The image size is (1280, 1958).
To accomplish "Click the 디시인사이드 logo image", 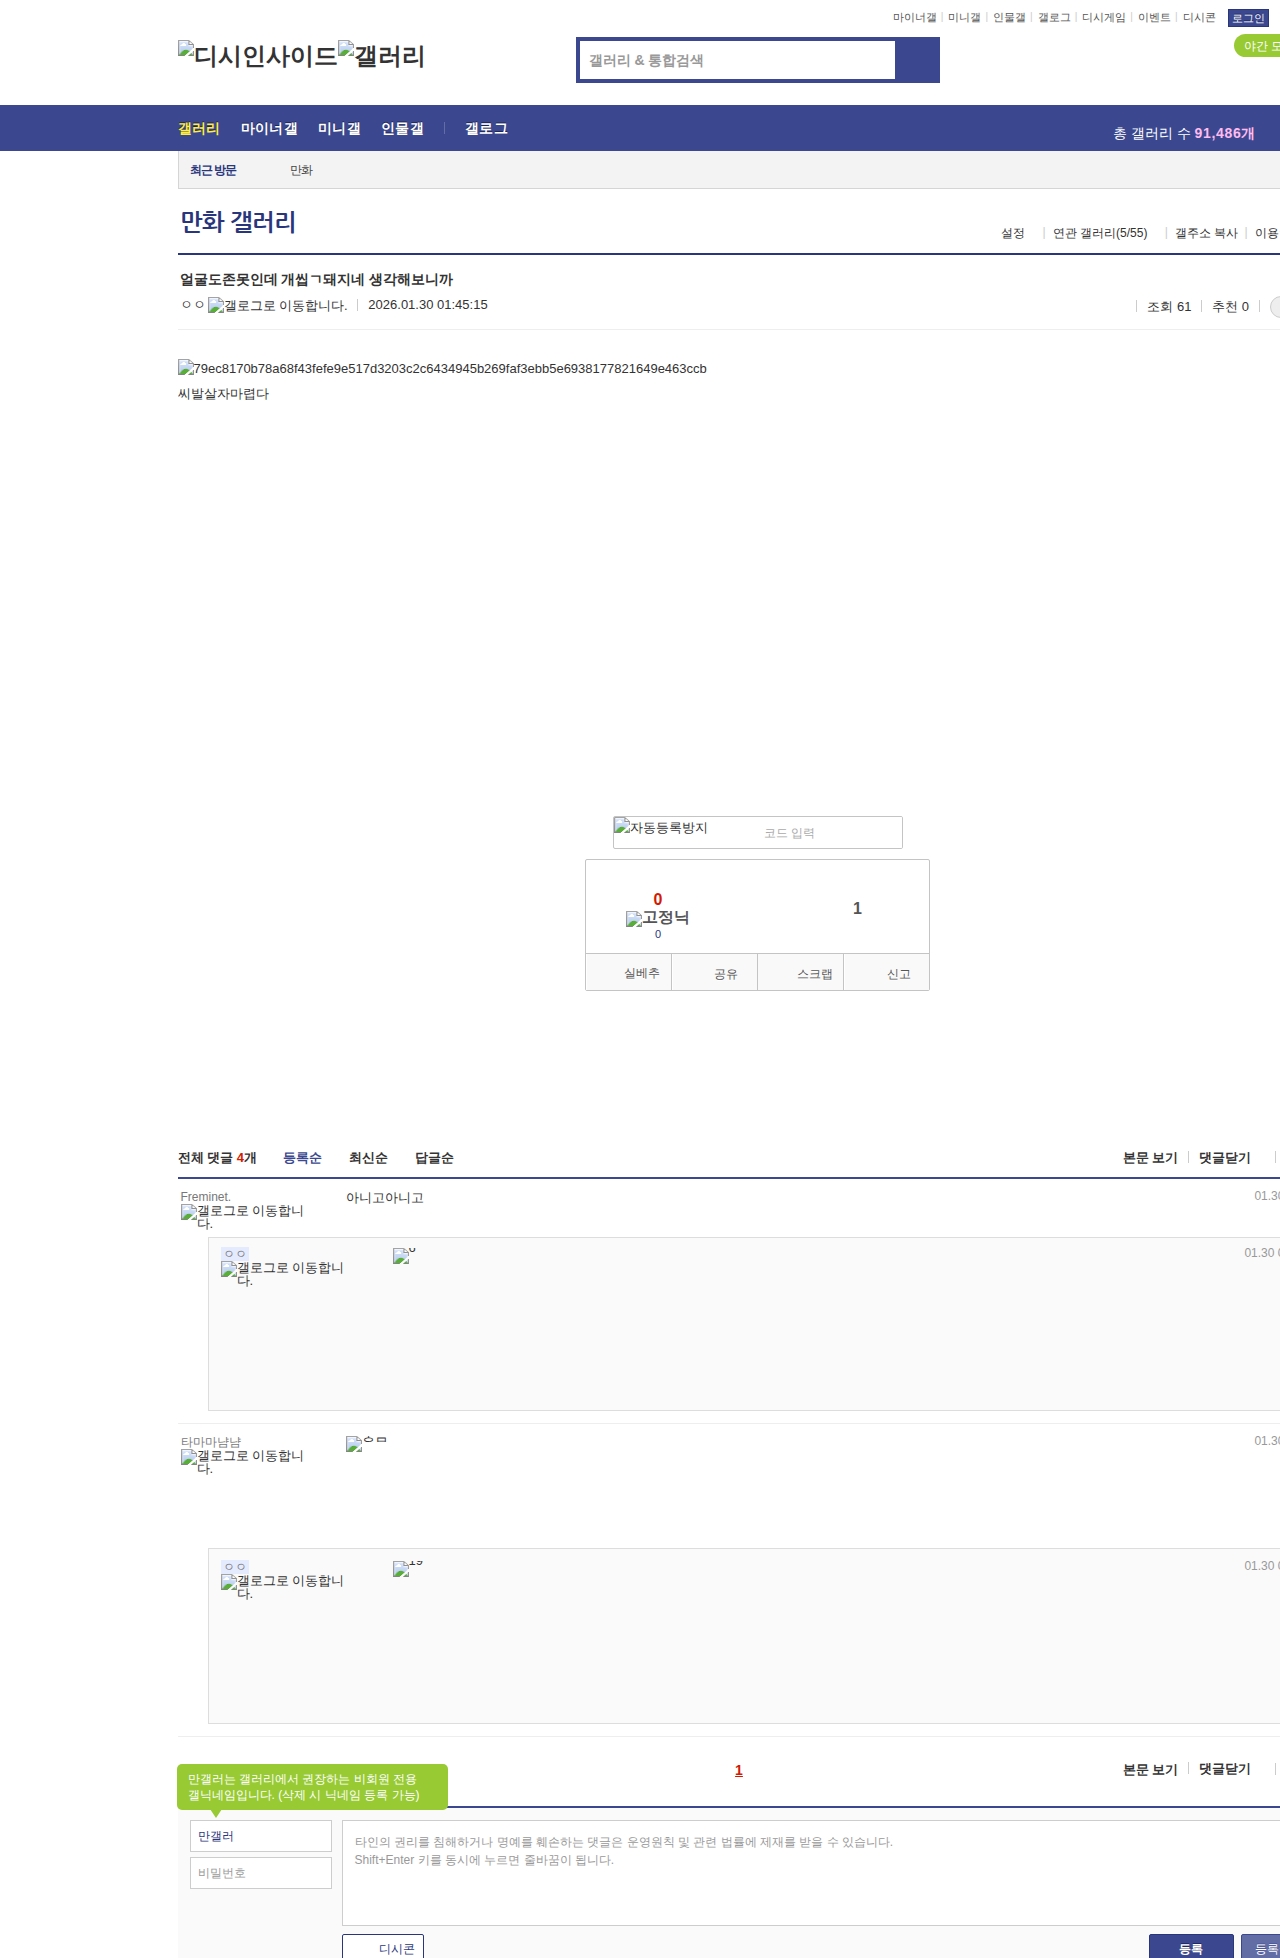I will click(x=257, y=56).
